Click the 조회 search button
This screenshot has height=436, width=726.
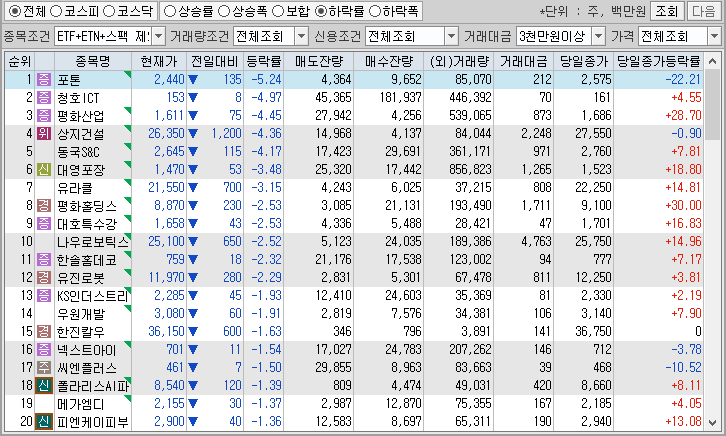click(x=667, y=11)
